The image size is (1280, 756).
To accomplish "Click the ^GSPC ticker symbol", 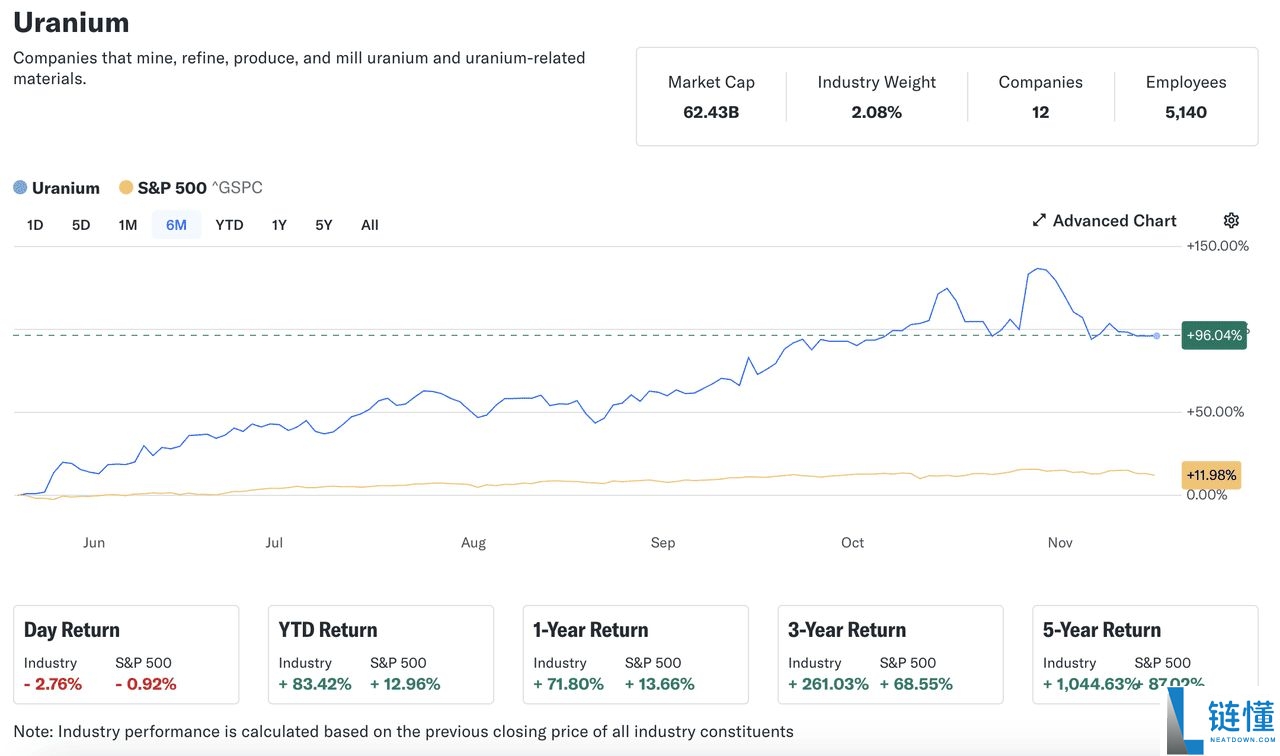I will pyautogui.click(x=237, y=188).
